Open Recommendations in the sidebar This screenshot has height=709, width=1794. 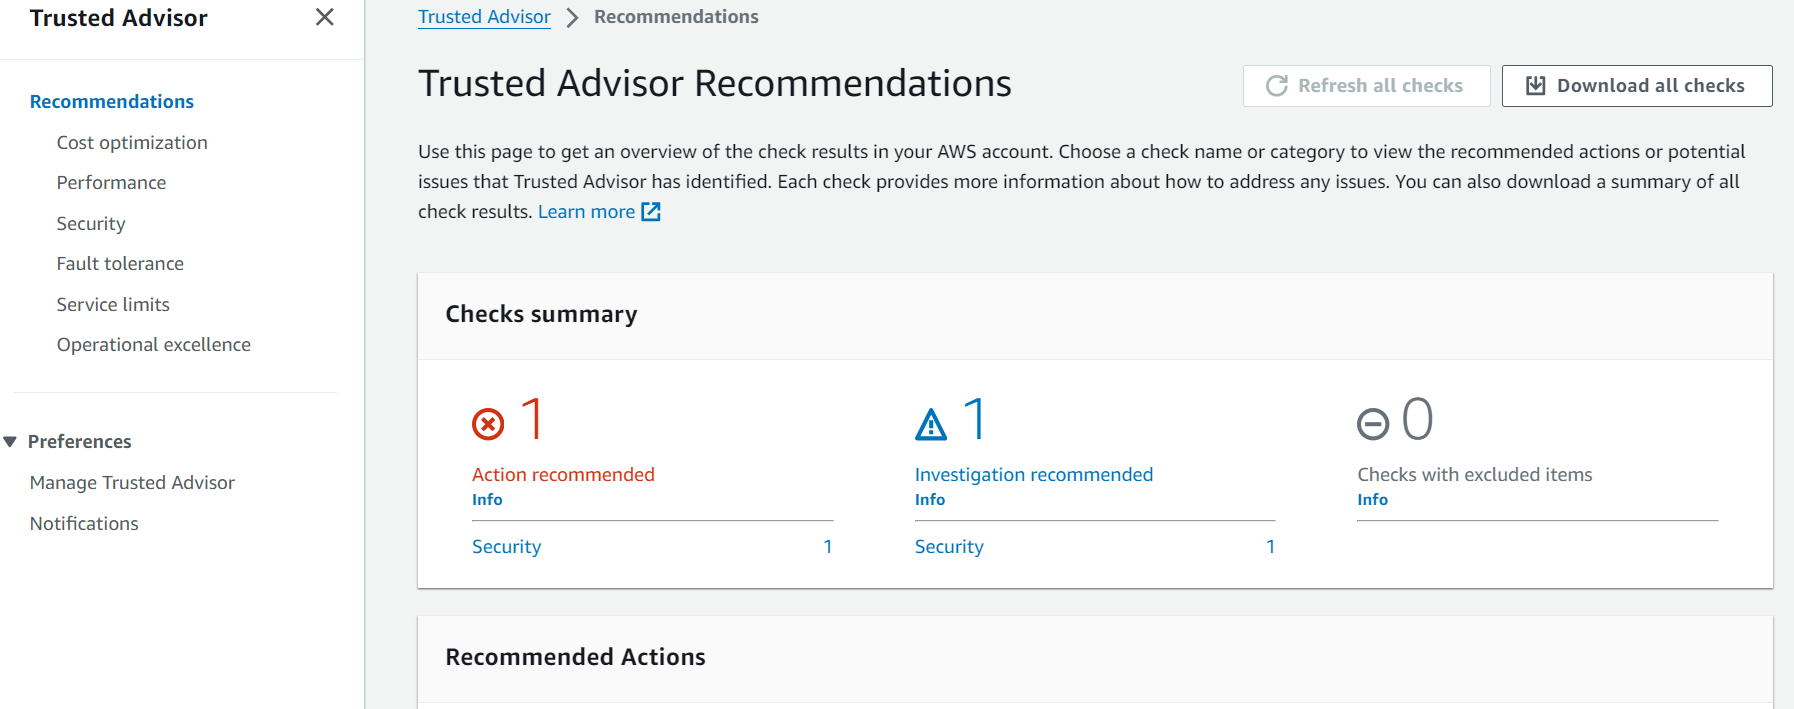click(112, 101)
